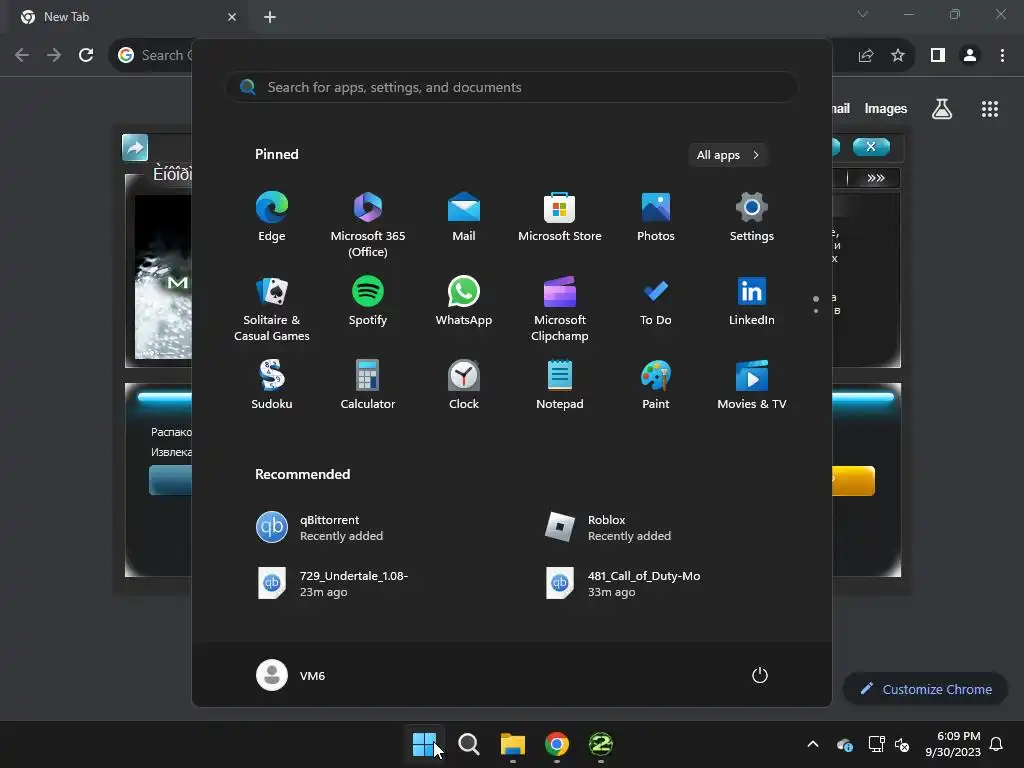
Task: Select the New Tab tab in Chrome
Action: [x=129, y=17]
